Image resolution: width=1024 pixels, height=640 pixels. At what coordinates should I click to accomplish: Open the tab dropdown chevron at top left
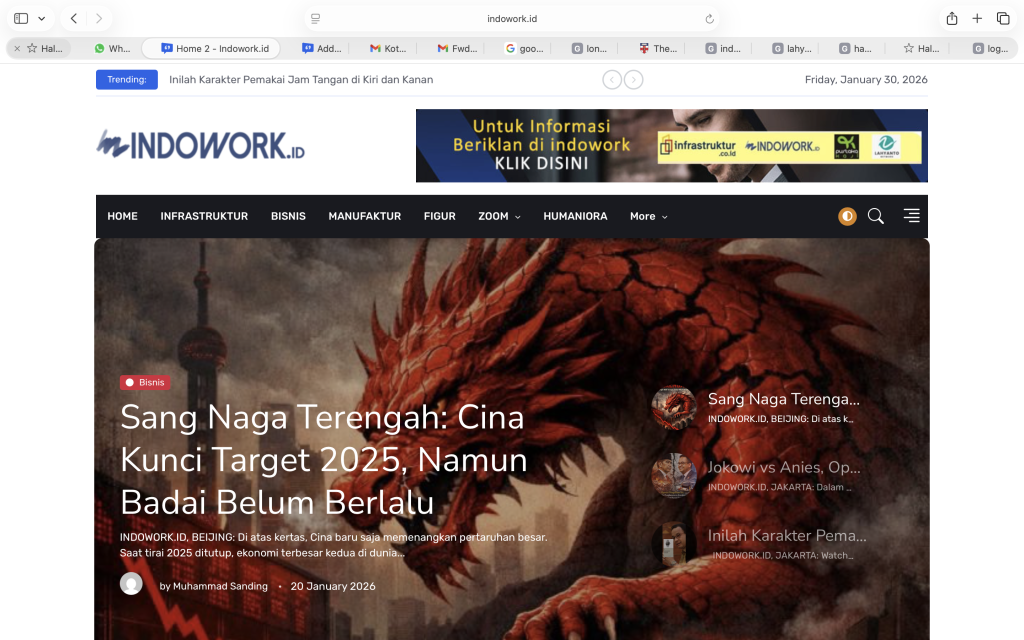coord(41,17)
